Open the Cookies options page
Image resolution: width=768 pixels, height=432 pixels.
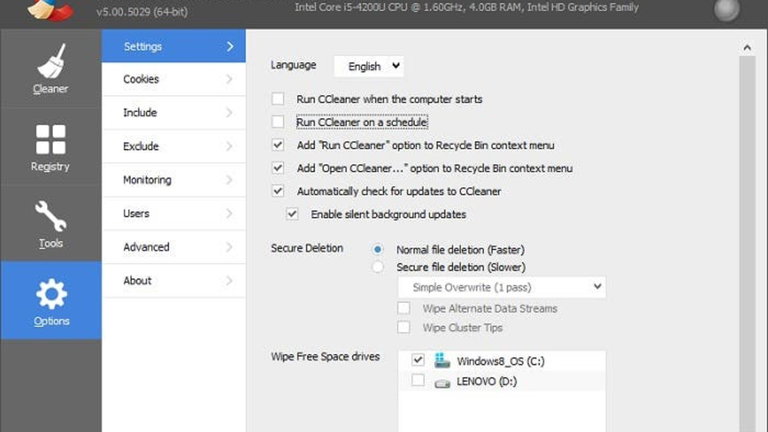pyautogui.click(x=173, y=79)
